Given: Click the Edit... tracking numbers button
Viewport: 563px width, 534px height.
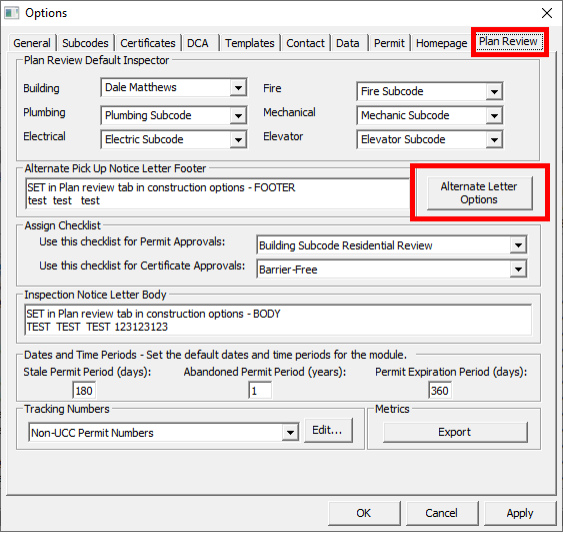Looking at the screenshot, I should (328, 430).
